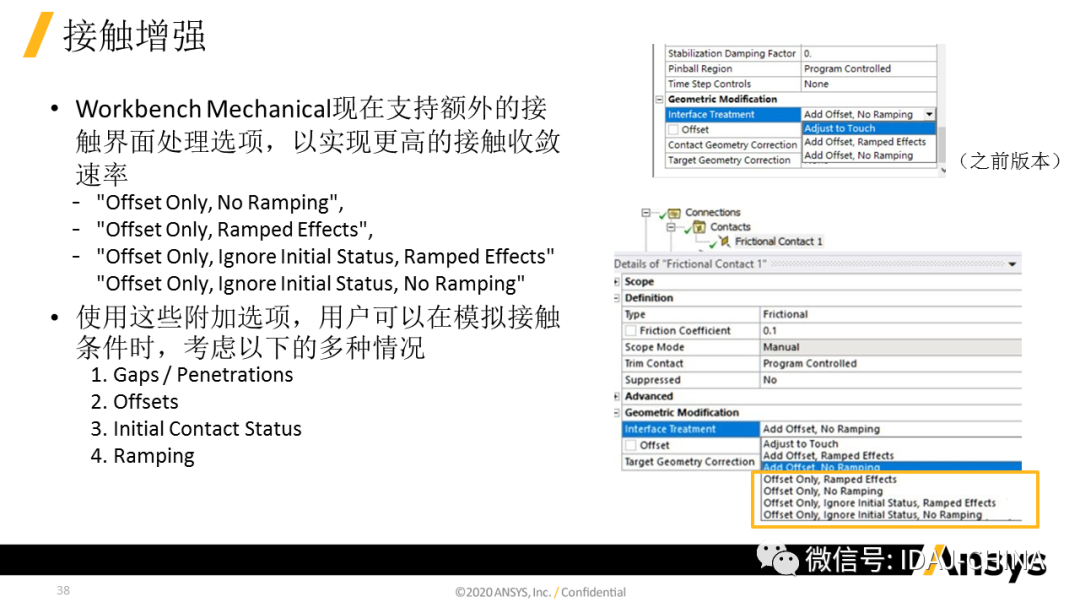Collapse Geometric Modification in Frictional Contact details
1080x608 pixels.
click(616, 413)
